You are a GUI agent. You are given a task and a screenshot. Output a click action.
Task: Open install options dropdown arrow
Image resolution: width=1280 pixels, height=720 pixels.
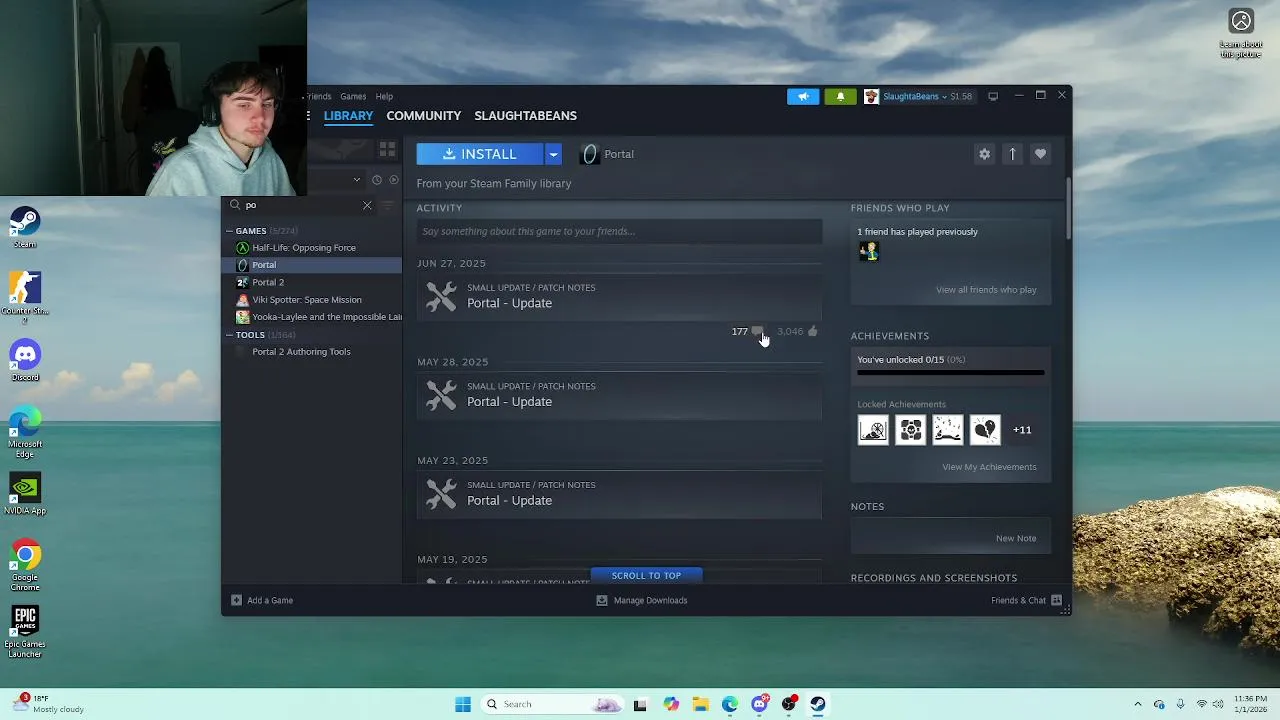(x=553, y=154)
